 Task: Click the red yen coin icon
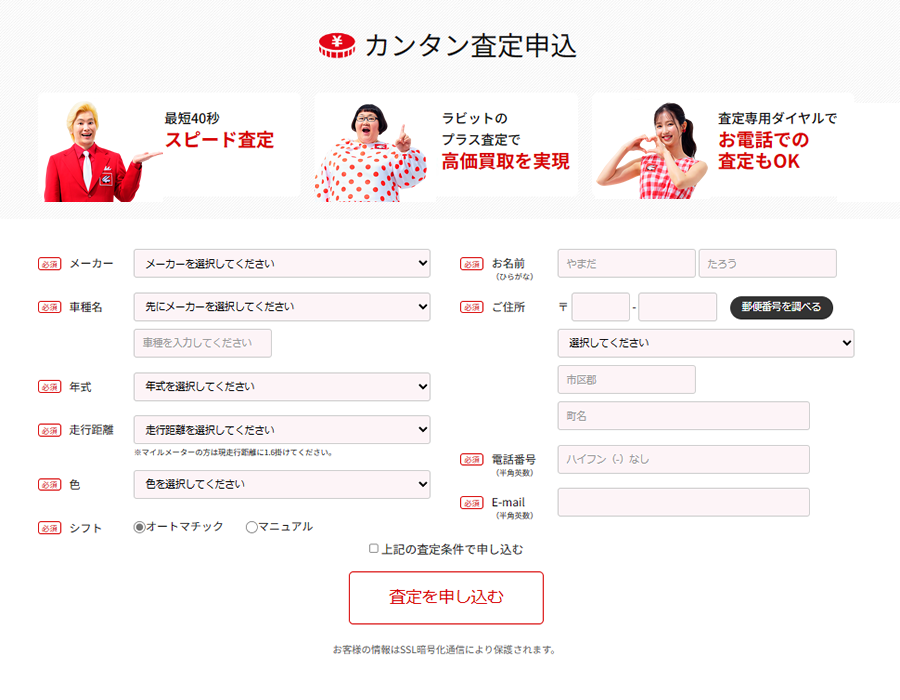click(337, 45)
